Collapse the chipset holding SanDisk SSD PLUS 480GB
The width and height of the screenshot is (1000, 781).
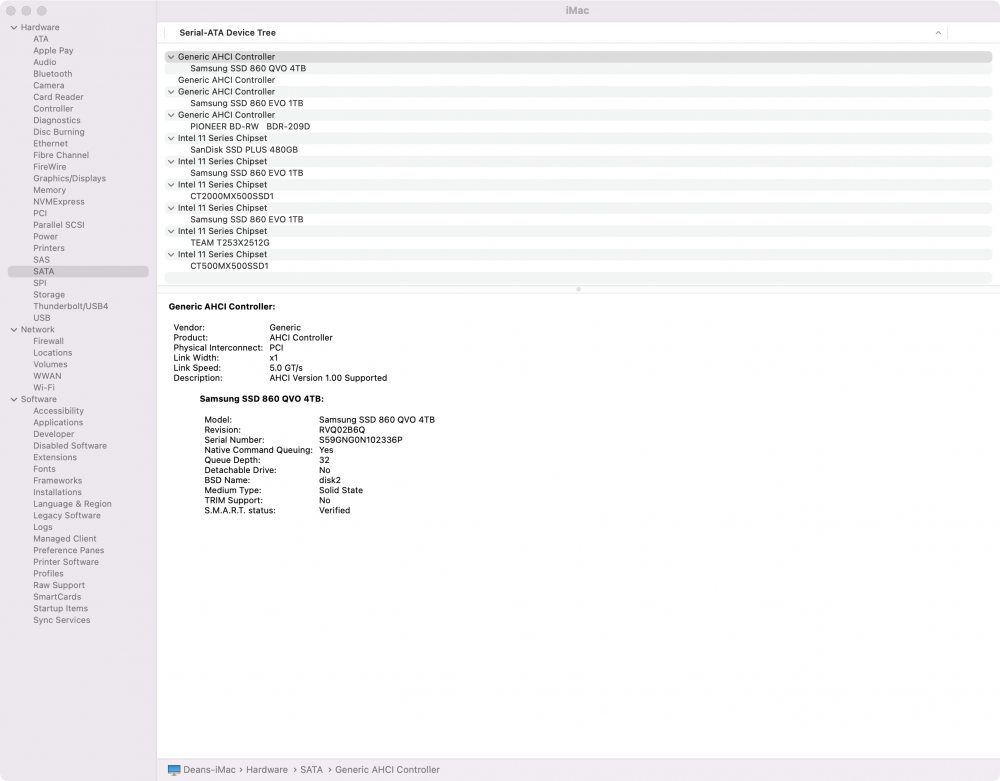[171, 138]
